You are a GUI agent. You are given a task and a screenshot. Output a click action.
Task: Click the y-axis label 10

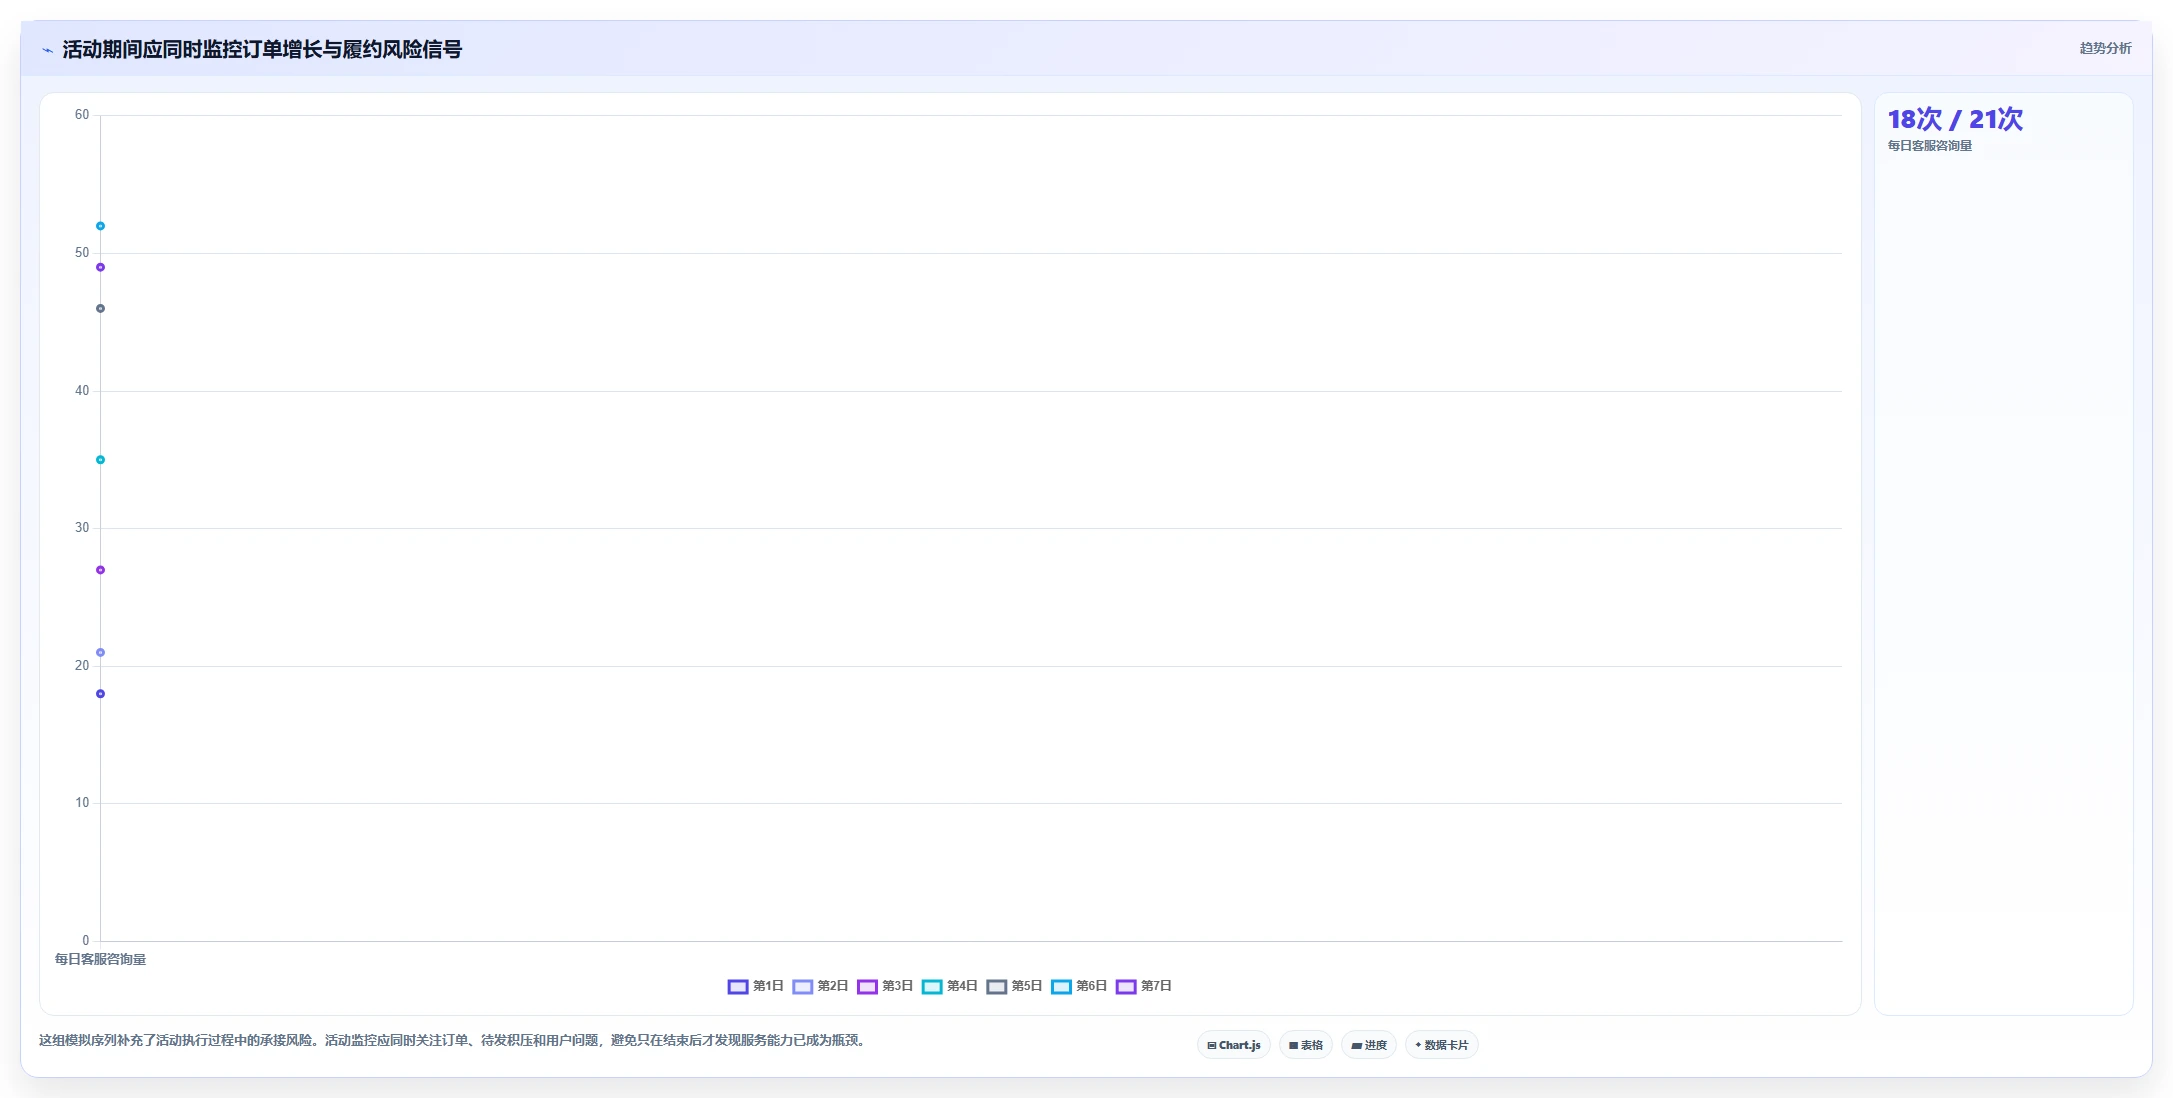pos(82,803)
